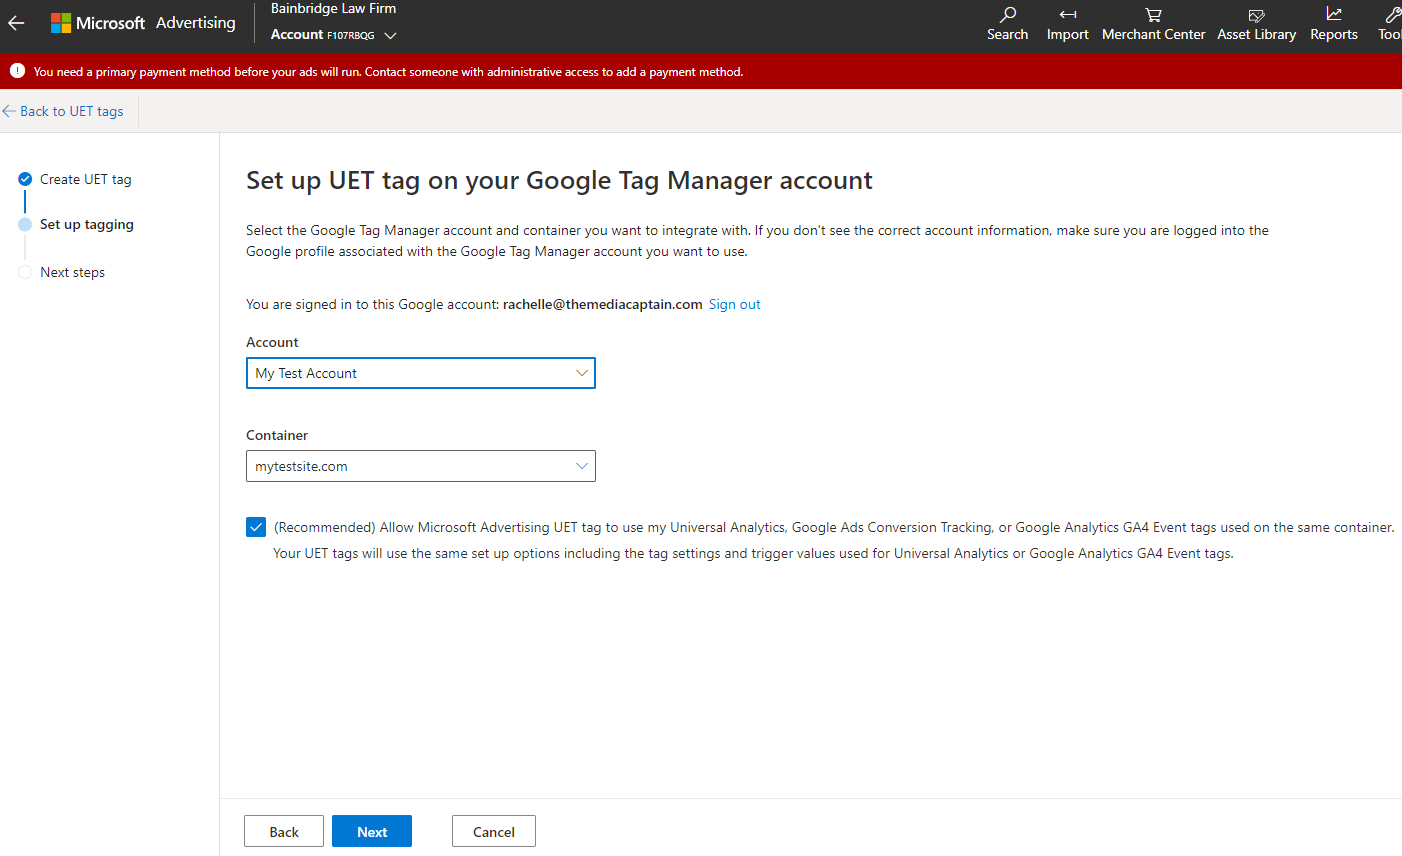Viewport: 1402px width, 856px height.
Task: Sign out of the Google account
Action: [x=735, y=305]
